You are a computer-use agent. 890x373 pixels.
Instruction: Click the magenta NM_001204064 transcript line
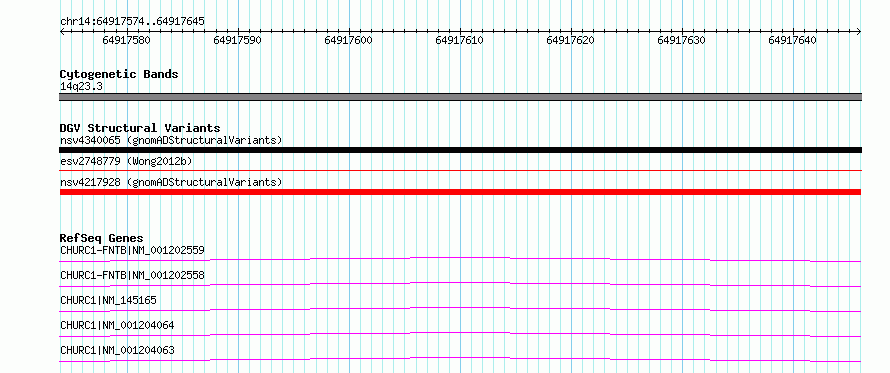pyautogui.click(x=460, y=334)
